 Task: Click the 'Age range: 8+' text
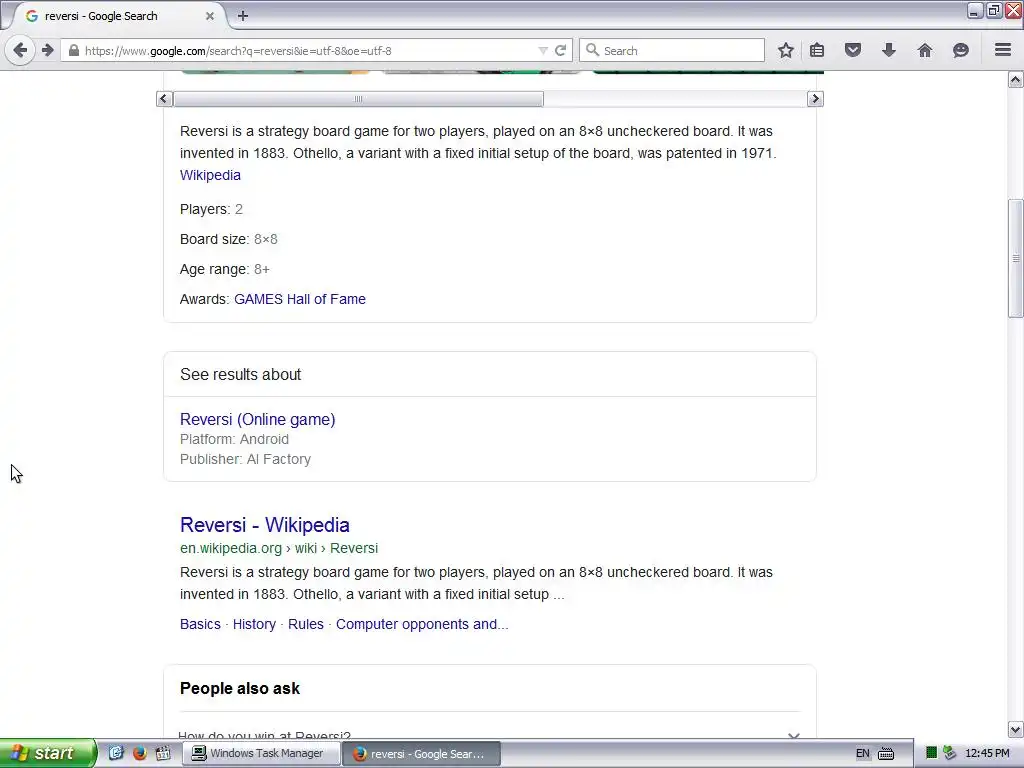225,269
